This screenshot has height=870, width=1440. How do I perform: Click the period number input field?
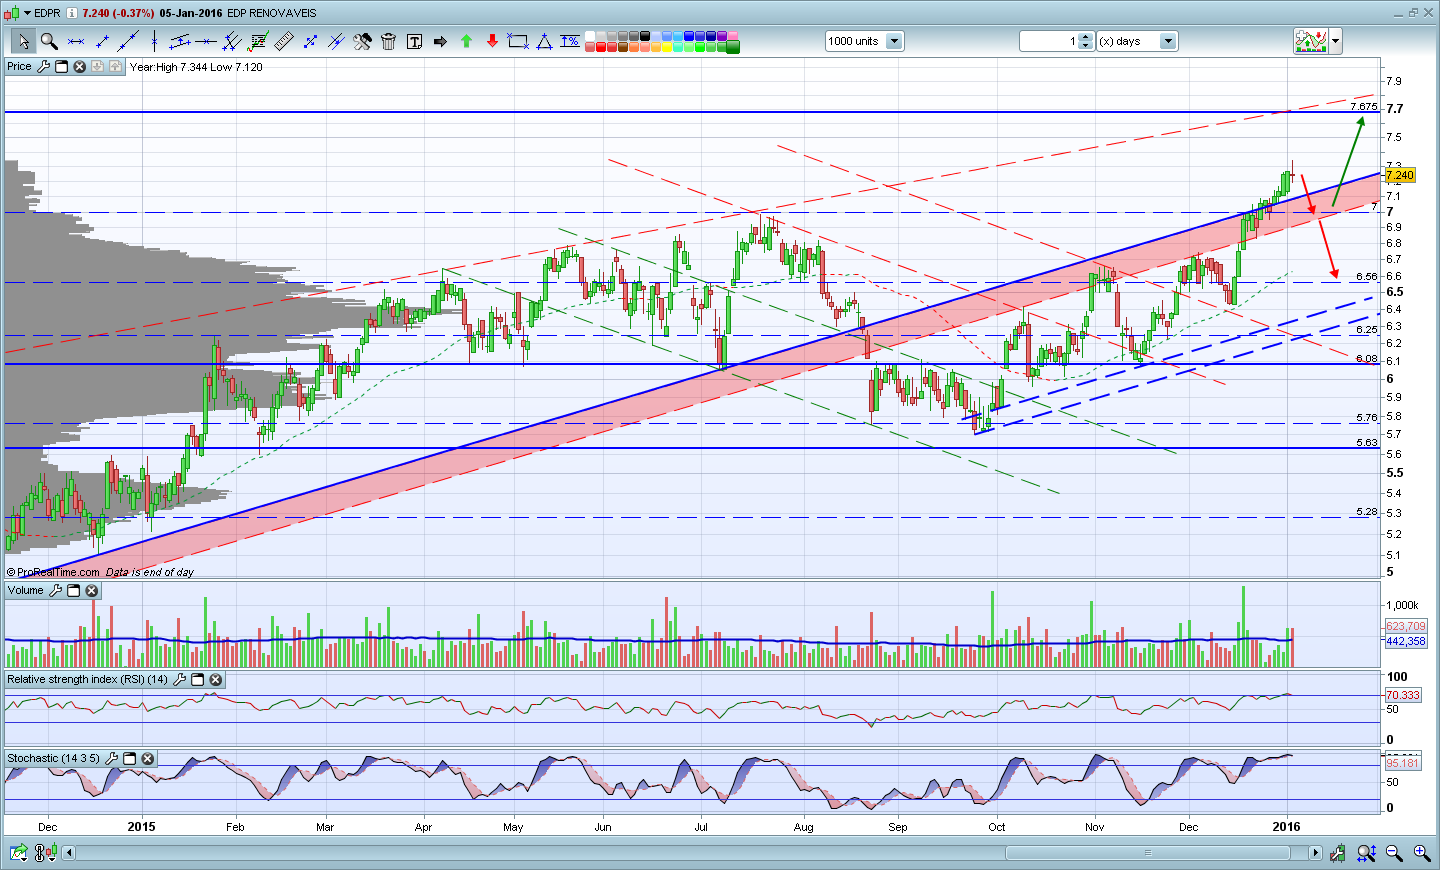click(x=1049, y=41)
